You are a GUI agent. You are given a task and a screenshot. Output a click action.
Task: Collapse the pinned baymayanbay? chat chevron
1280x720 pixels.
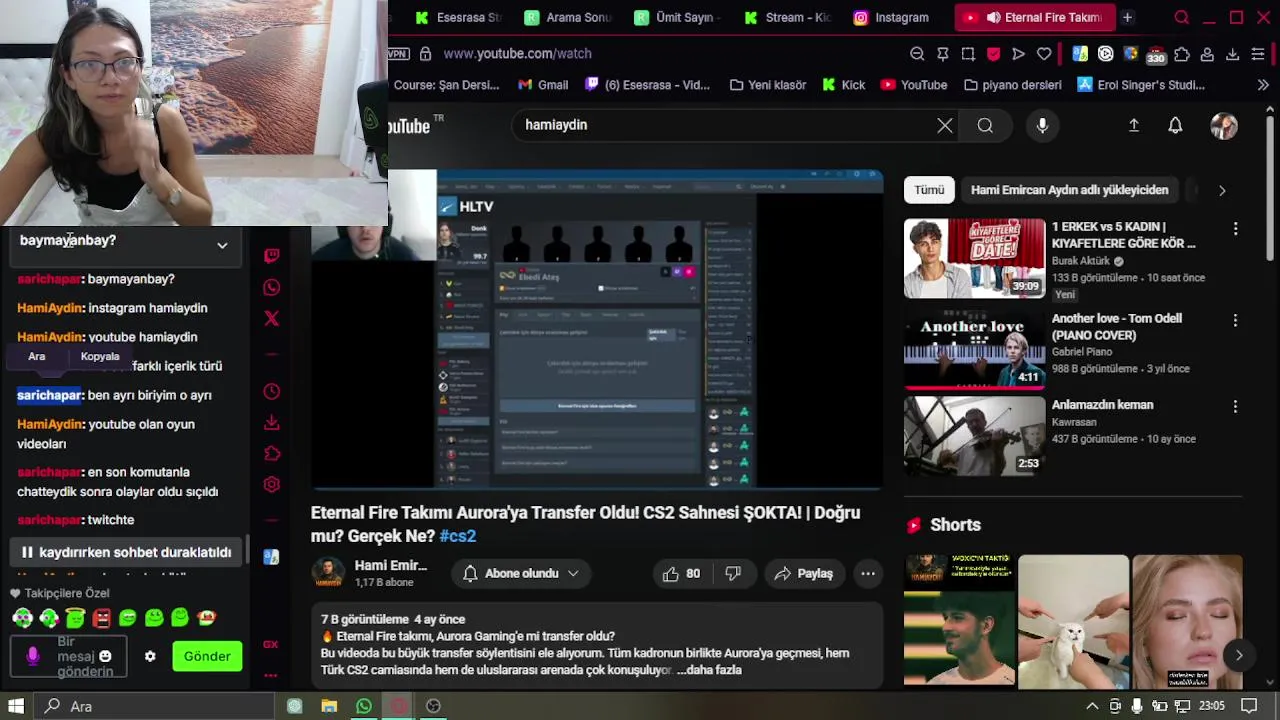(222, 245)
